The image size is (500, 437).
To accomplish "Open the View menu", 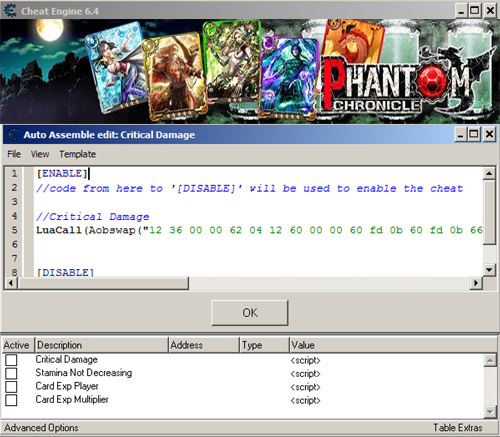I will [40, 154].
